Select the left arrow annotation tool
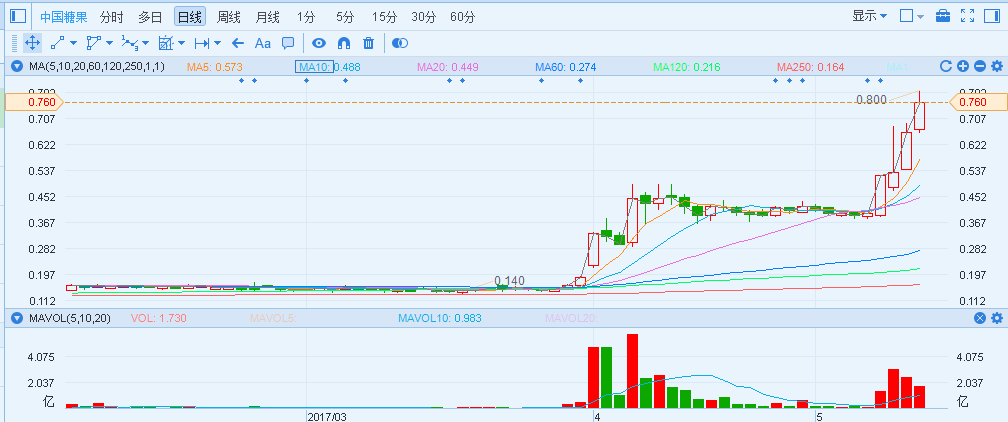The image size is (1008, 422). click(238, 43)
